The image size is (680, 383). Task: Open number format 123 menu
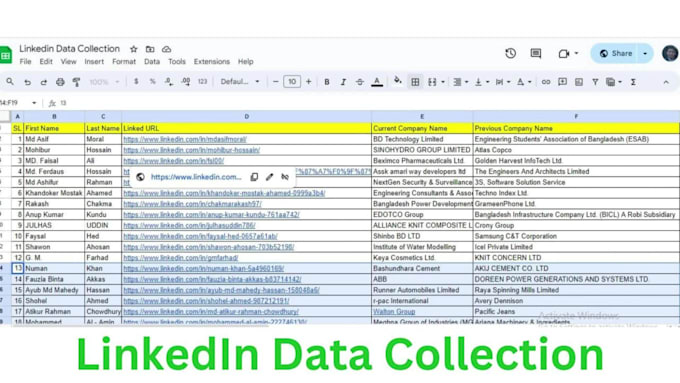point(202,82)
